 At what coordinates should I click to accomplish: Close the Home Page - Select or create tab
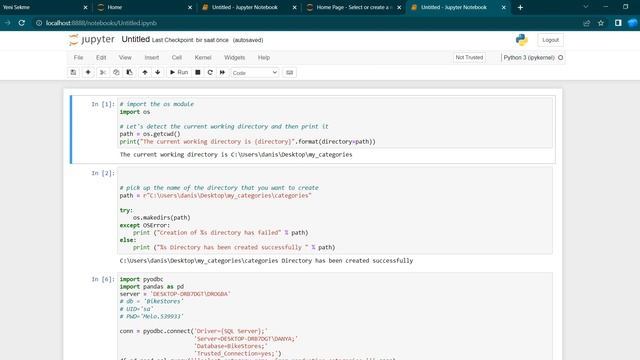pos(399,7)
